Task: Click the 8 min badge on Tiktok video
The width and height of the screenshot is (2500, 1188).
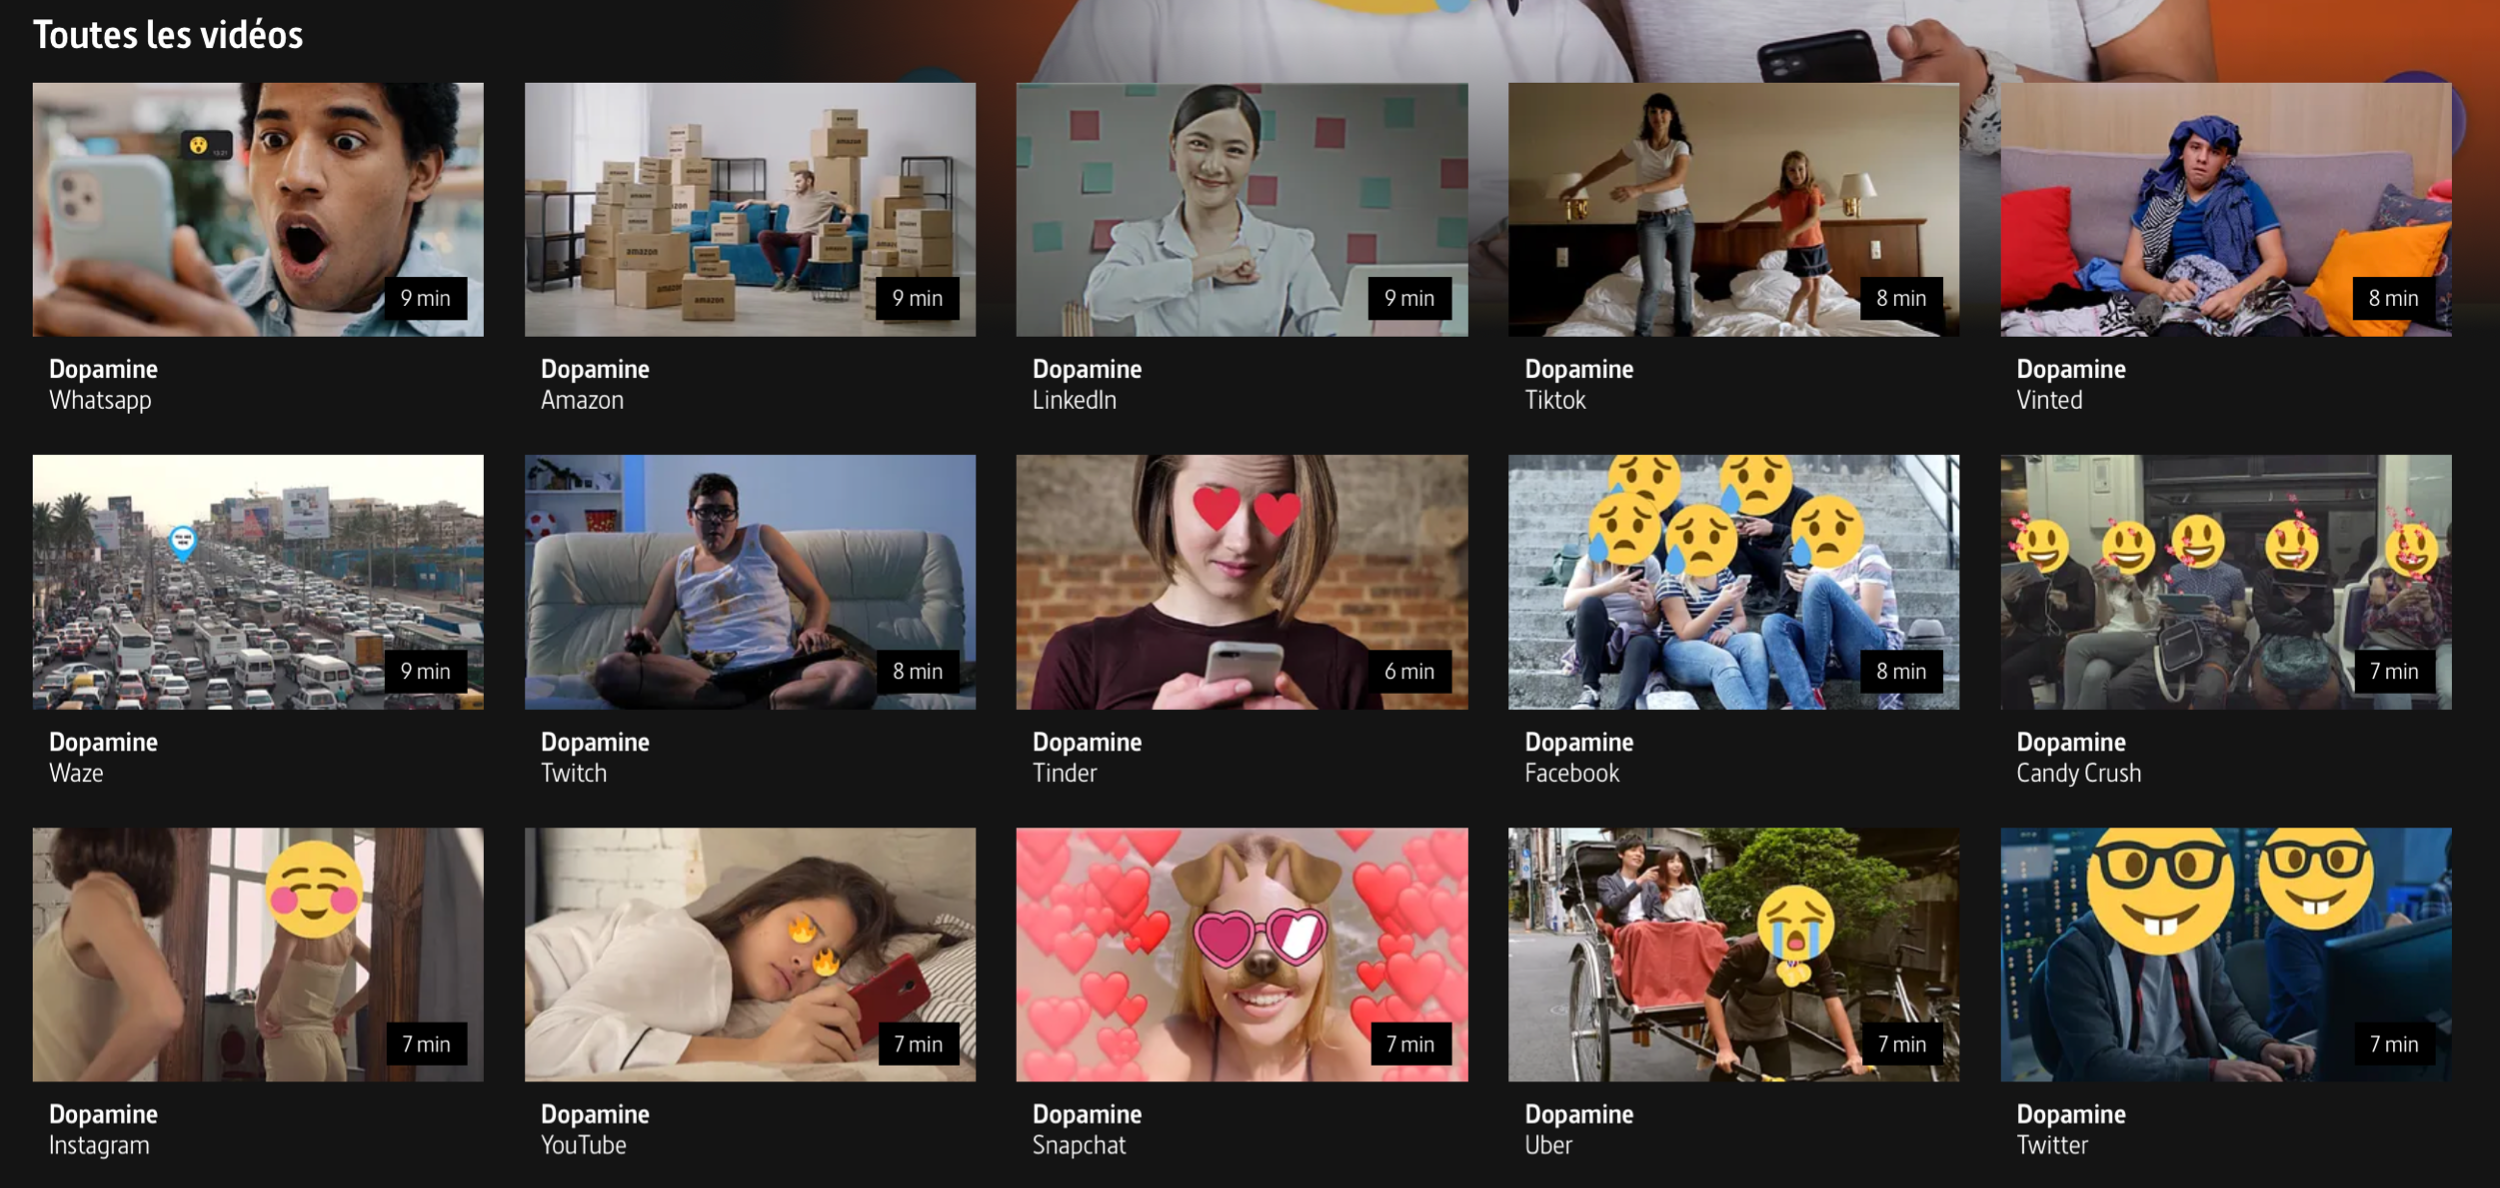Action: pos(1901,298)
